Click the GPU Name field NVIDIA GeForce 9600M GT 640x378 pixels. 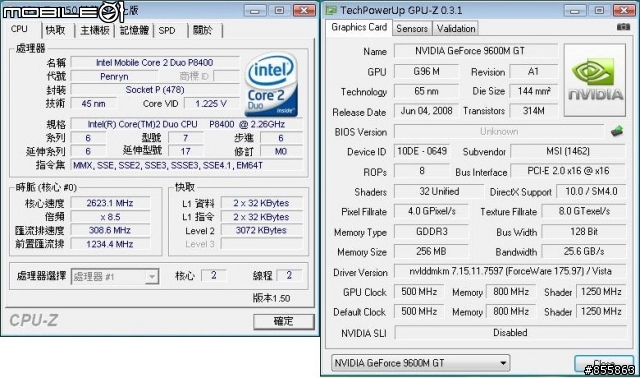point(476,51)
